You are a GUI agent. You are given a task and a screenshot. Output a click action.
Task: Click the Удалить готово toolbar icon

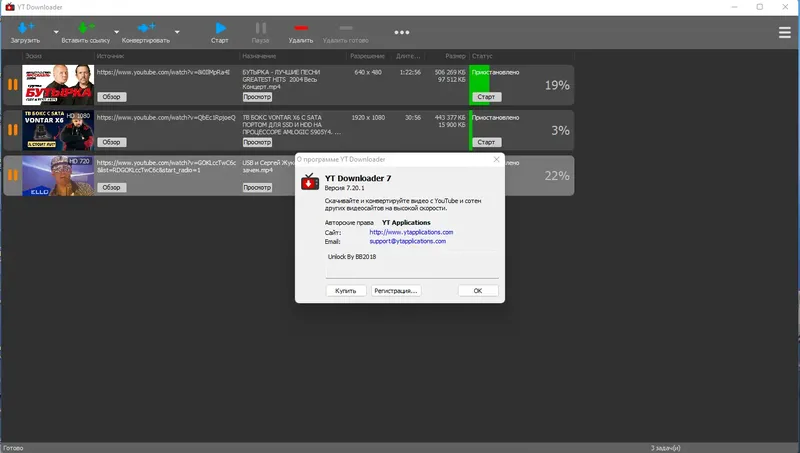pyautogui.click(x=346, y=28)
